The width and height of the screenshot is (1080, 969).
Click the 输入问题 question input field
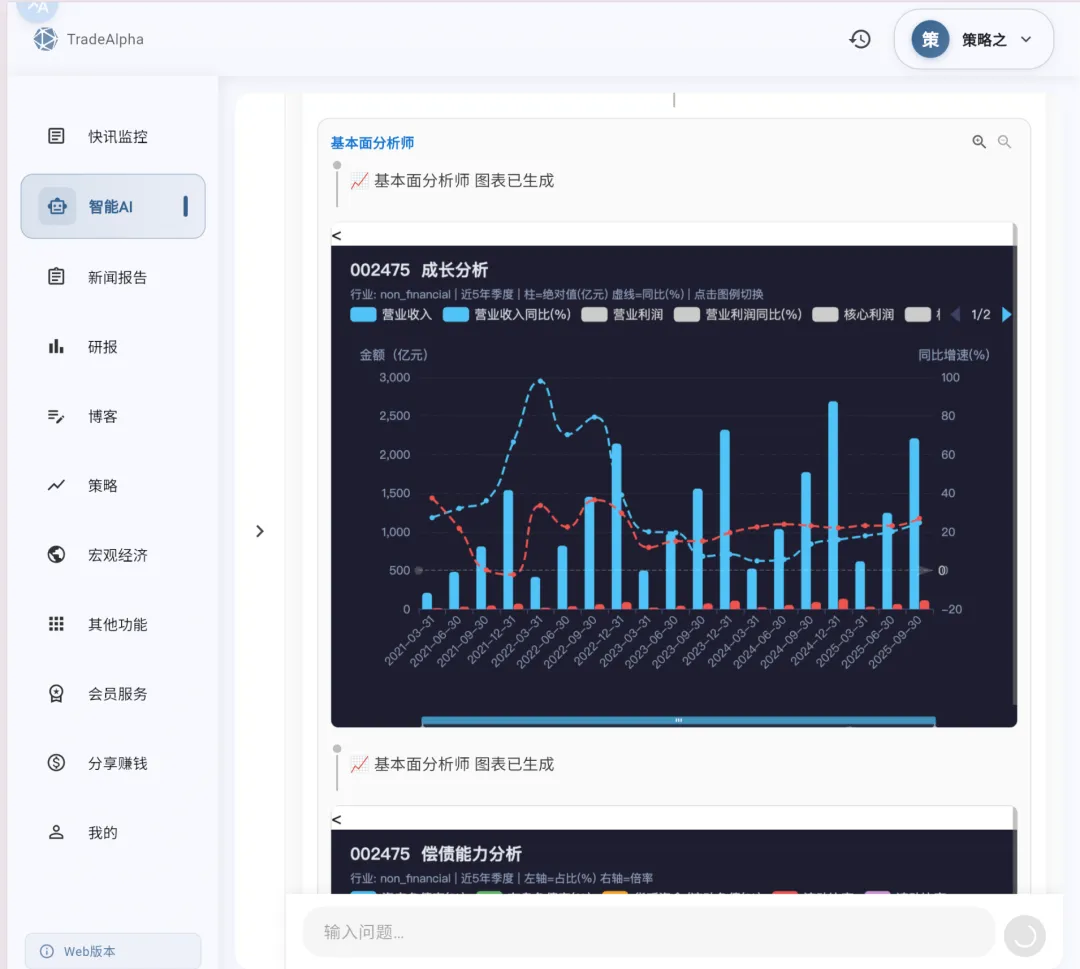click(649, 932)
